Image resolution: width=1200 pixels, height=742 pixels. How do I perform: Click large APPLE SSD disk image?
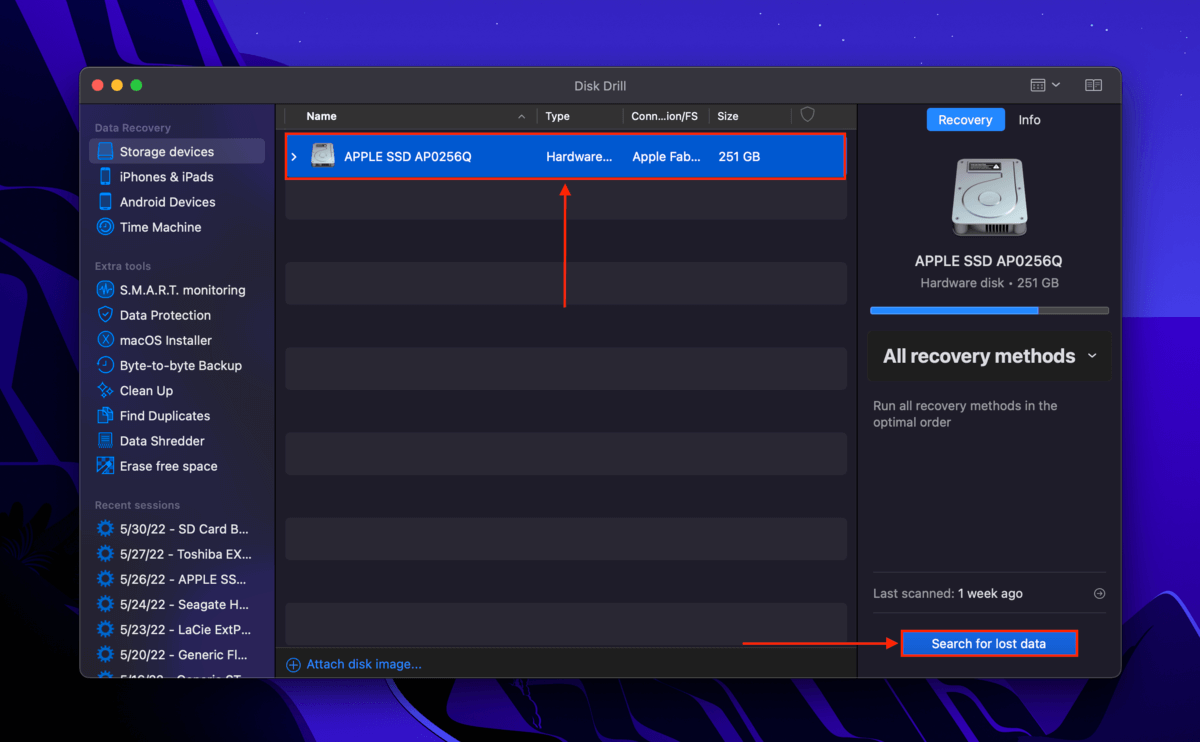pyautogui.click(x=988, y=199)
